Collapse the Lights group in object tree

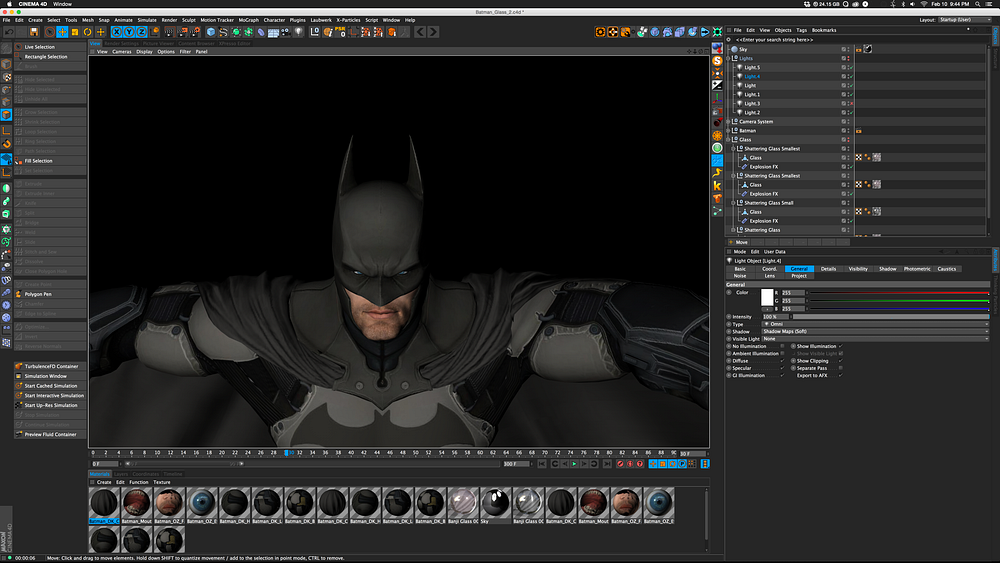click(729, 59)
